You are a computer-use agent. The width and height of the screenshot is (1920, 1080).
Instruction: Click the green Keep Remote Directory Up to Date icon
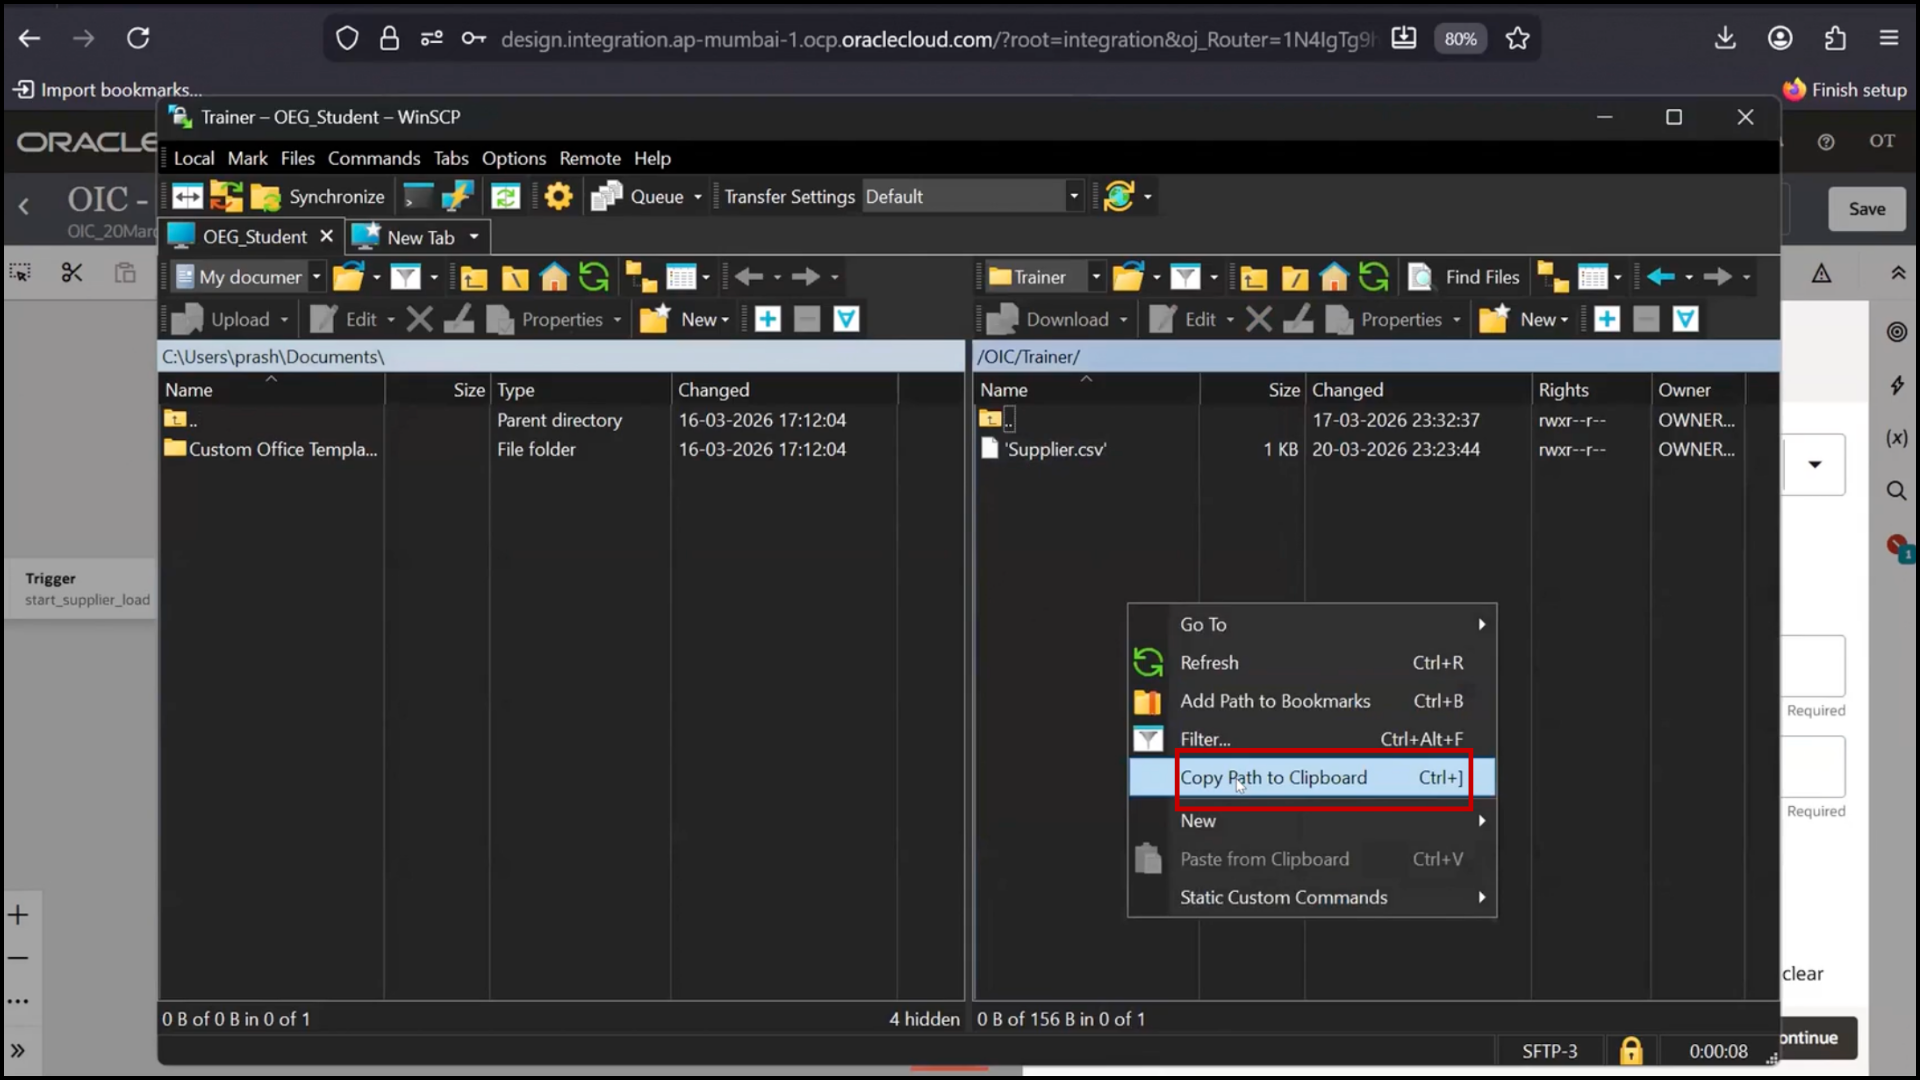click(x=506, y=197)
